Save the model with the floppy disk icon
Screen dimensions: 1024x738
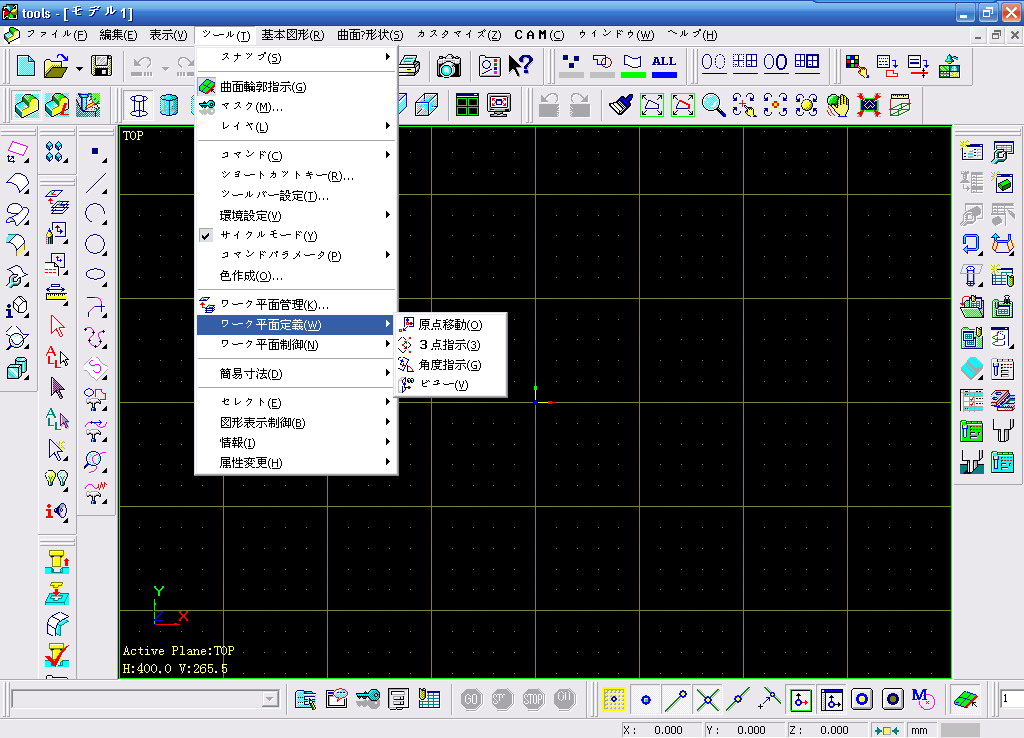coord(101,65)
